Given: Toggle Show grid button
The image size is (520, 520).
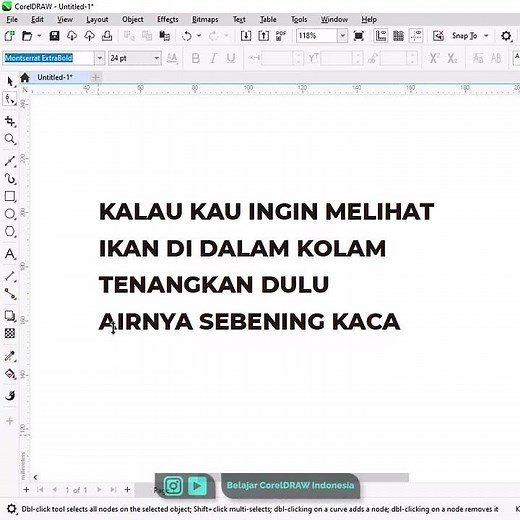Looking at the screenshot, I should [x=398, y=36].
